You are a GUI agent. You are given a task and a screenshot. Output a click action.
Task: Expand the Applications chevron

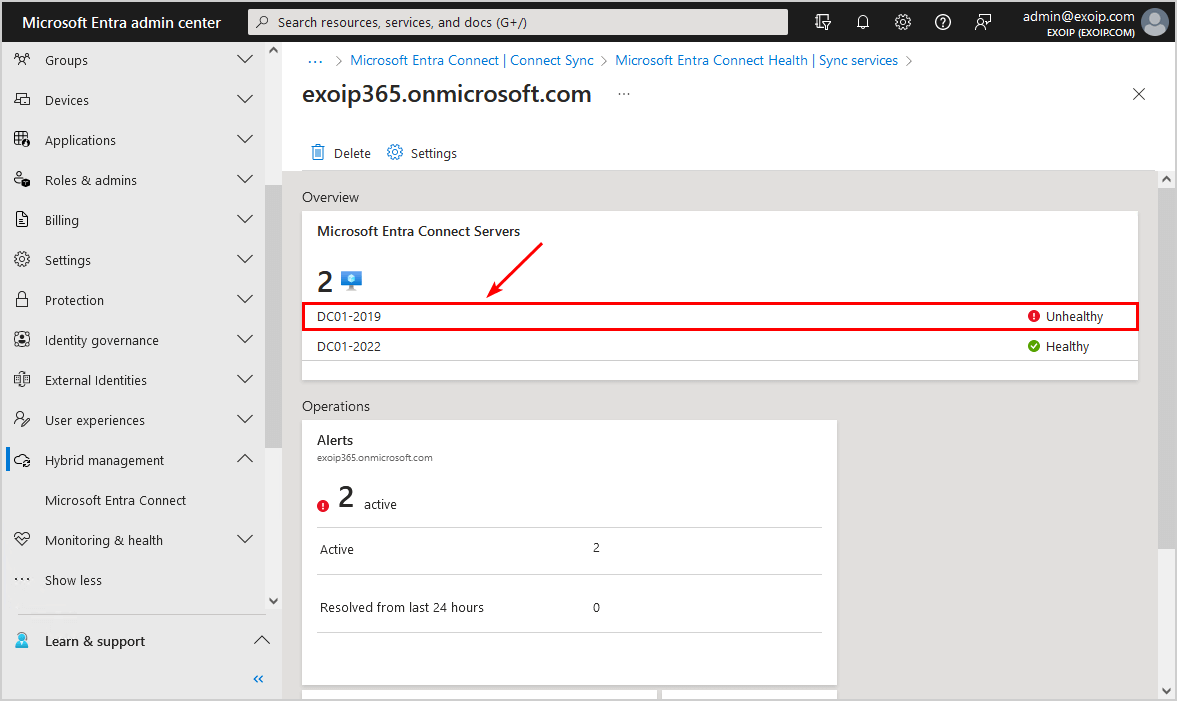click(245, 139)
